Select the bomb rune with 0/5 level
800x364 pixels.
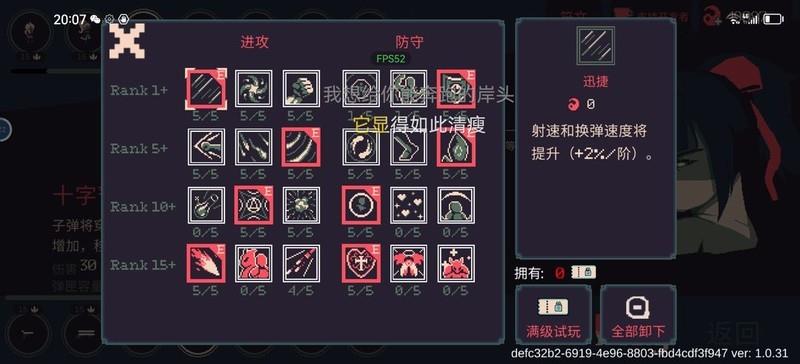click(206, 205)
